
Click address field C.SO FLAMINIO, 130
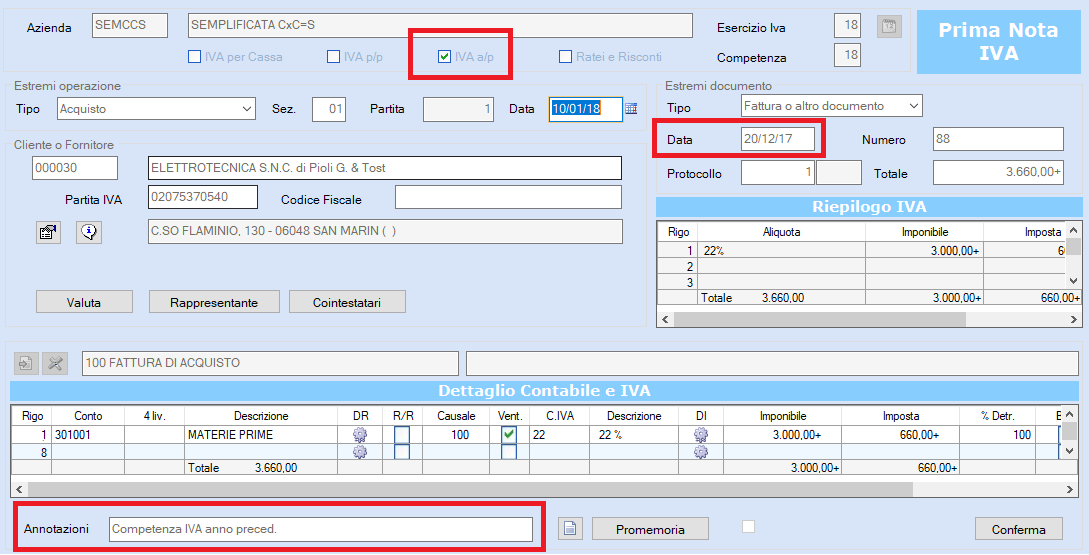coord(385,232)
